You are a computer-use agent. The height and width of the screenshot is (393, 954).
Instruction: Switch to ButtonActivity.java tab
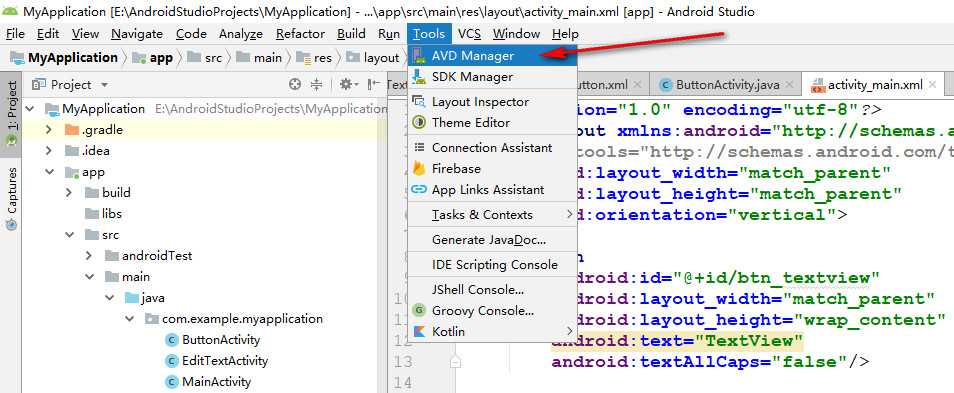click(x=727, y=85)
